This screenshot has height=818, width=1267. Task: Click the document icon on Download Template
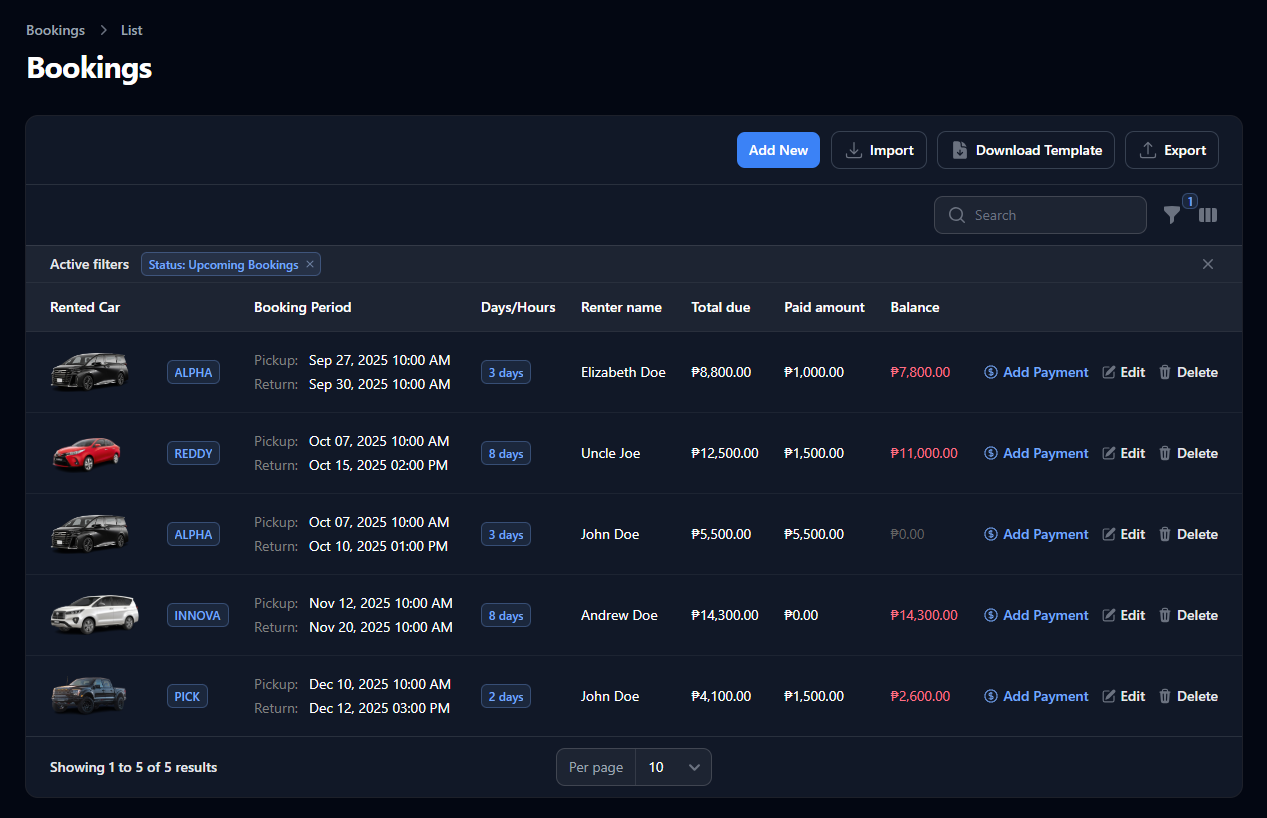959,150
